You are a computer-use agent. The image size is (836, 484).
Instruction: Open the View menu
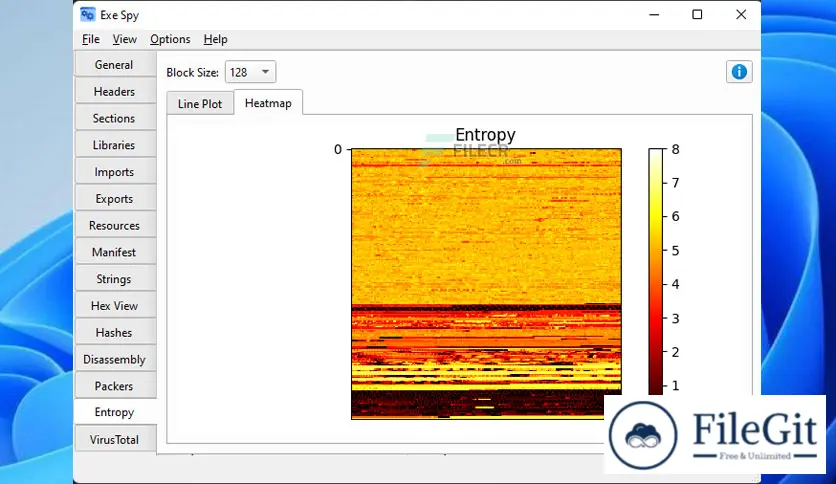[125, 39]
